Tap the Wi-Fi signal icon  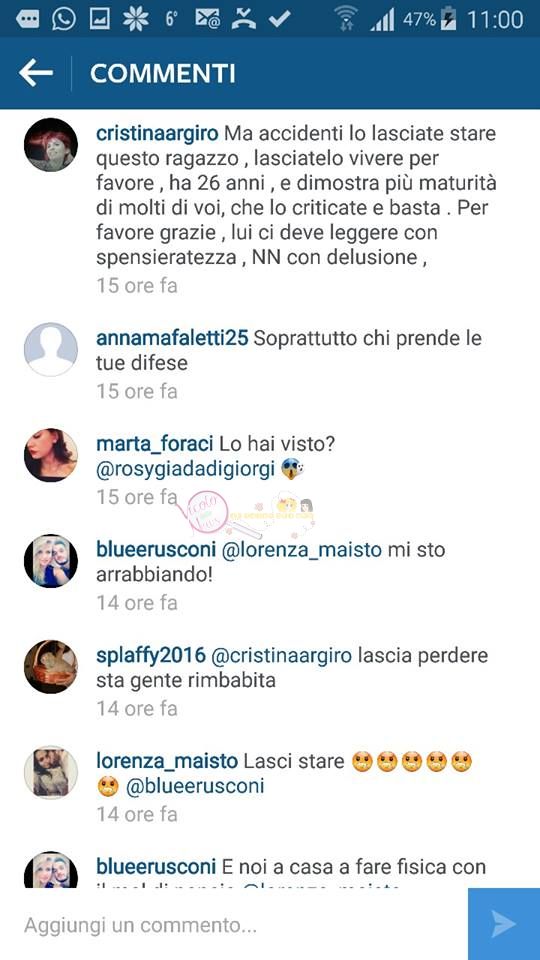346,19
